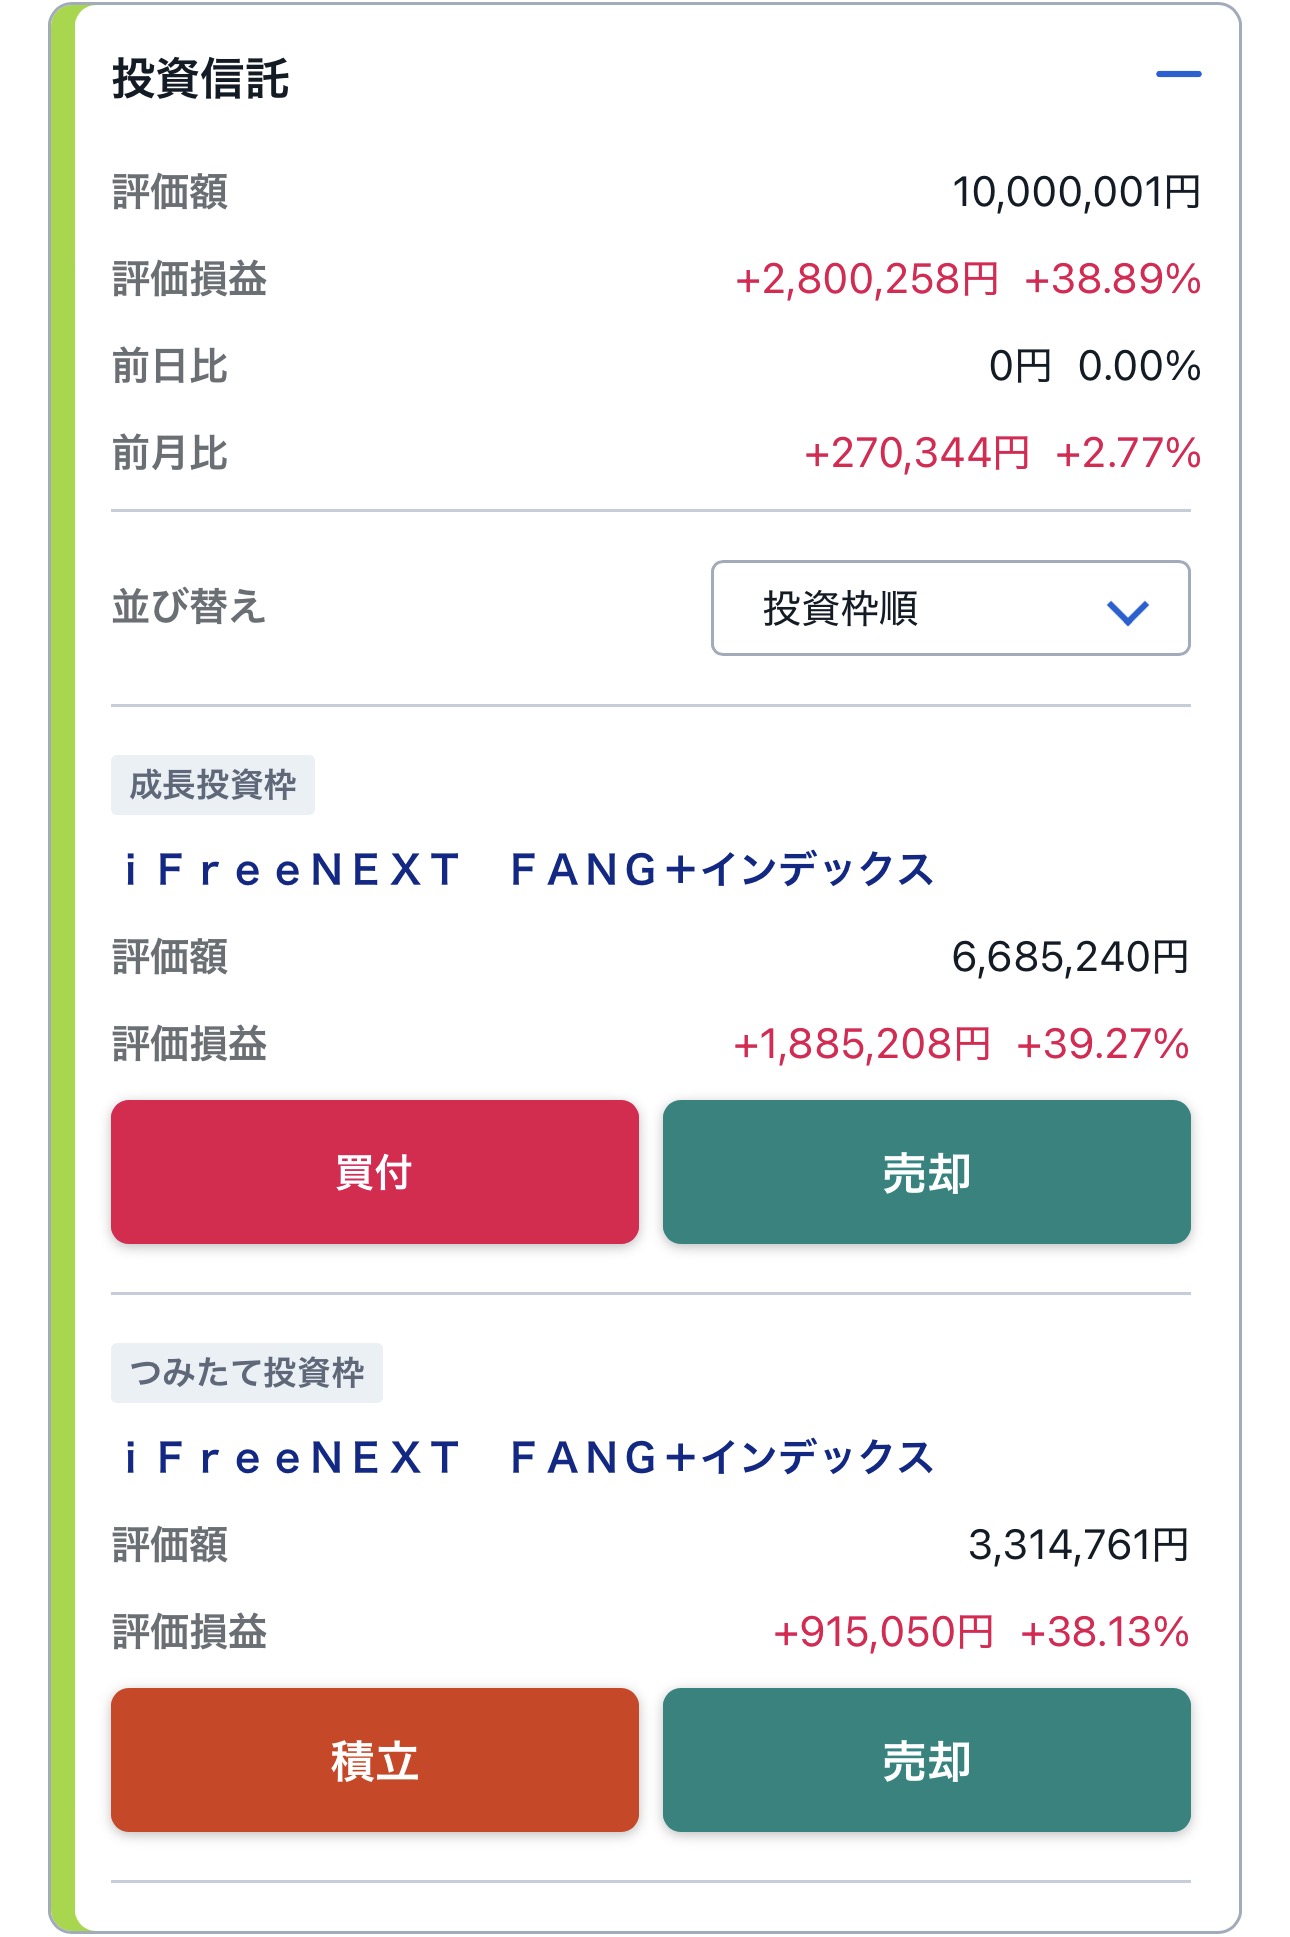1290x1937 pixels.
Task: Click total 評価額 value 10,000,001円
Action: click(1076, 192)
